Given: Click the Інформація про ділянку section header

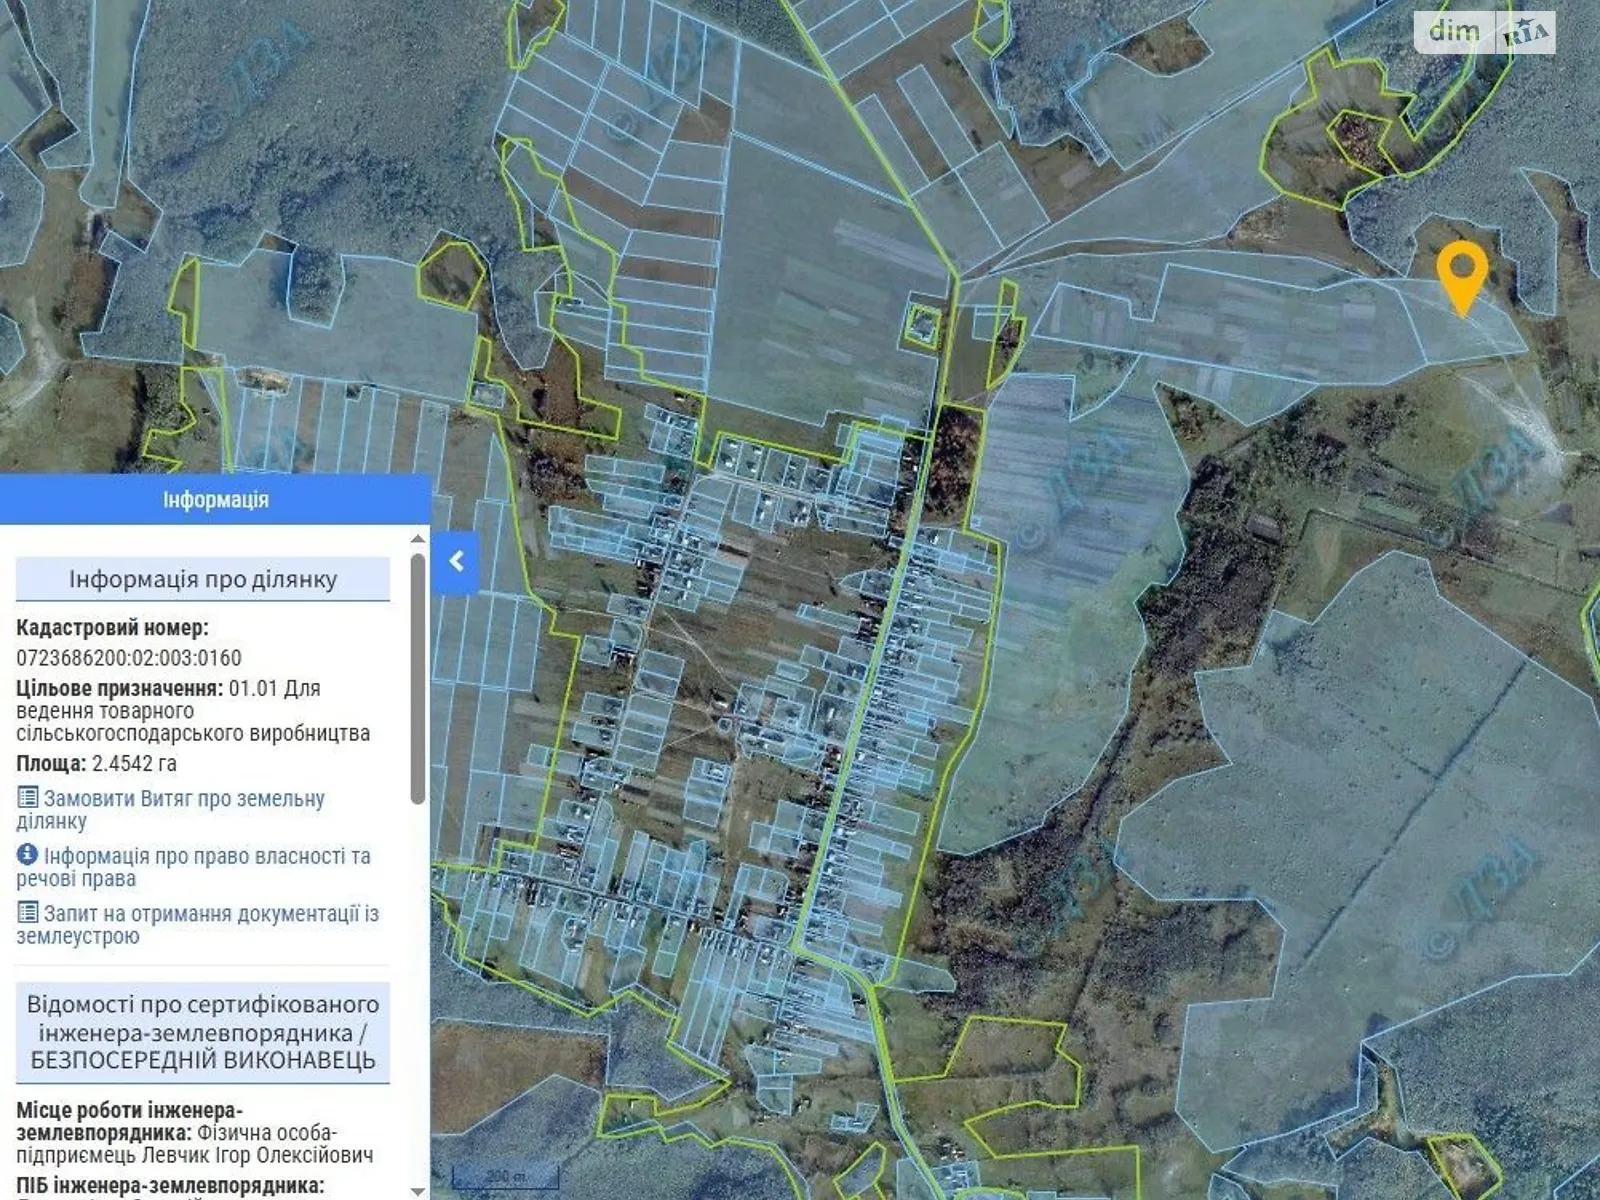Looking at the screenshot, I should (203, 579).
